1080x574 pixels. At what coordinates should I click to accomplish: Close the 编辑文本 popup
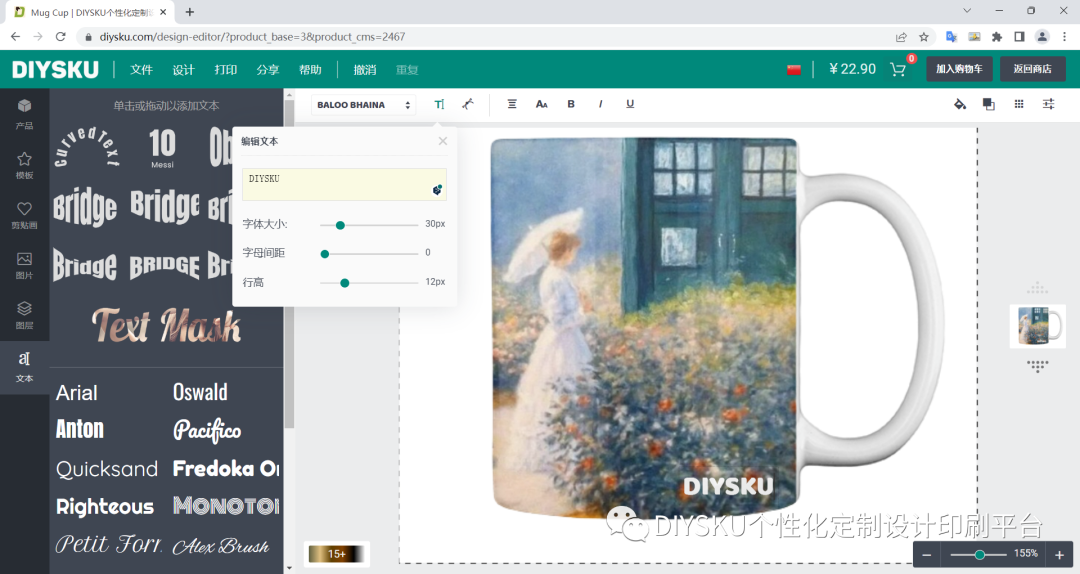tap(443, 141)
